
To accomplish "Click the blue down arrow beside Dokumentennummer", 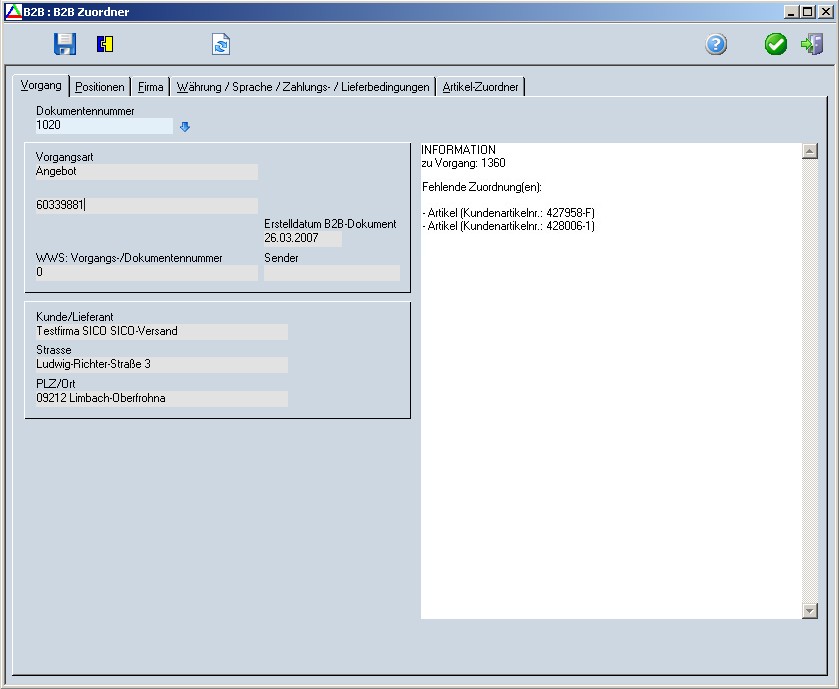I will 185,127.
